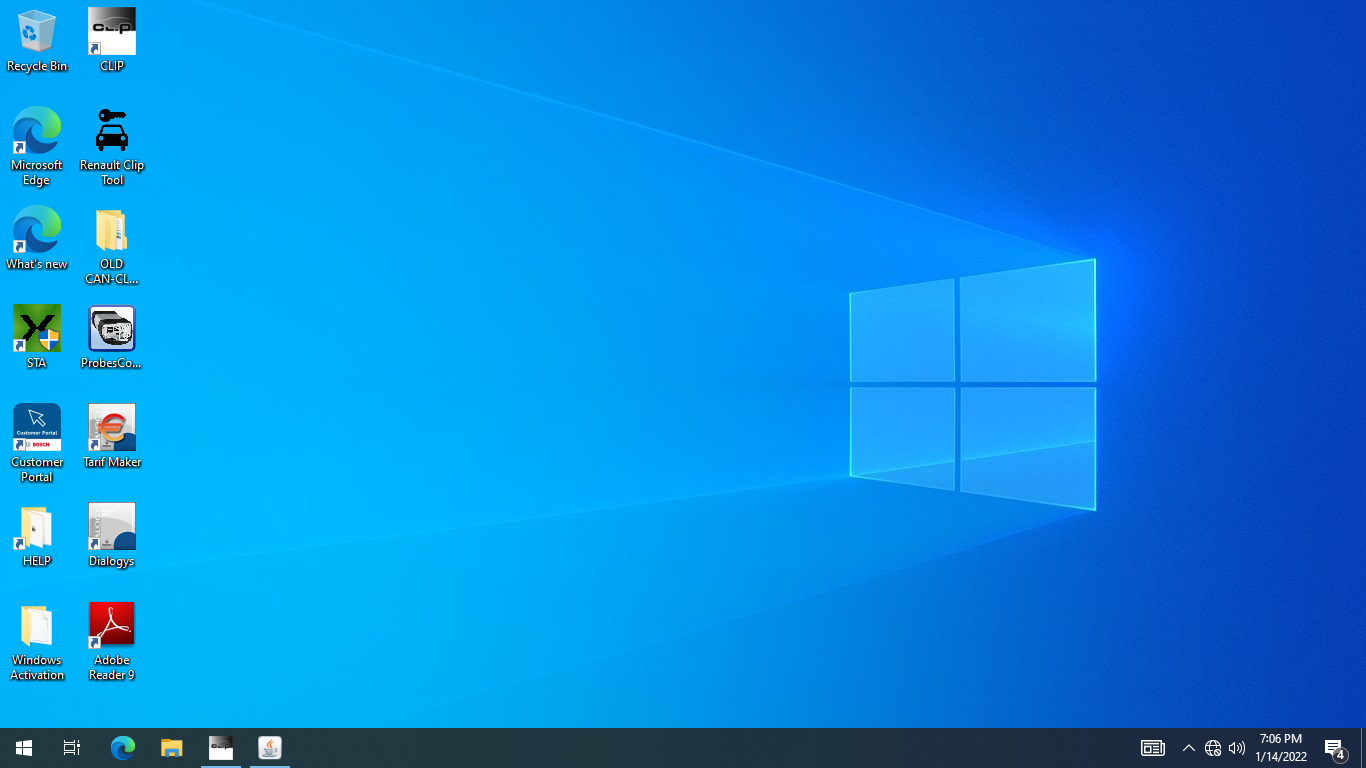Open the ProbesConfig application
Image resolution: width=1366 pixels, height=768 pixels.
(x=111, y=328)
